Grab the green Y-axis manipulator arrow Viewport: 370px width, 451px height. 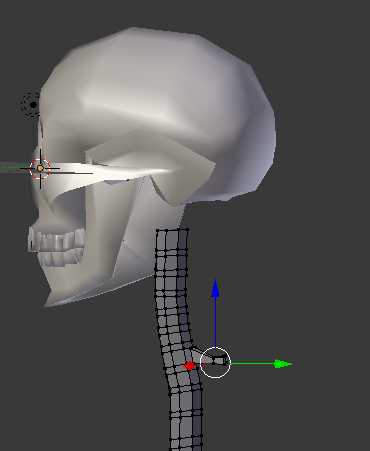click(283, 364)
